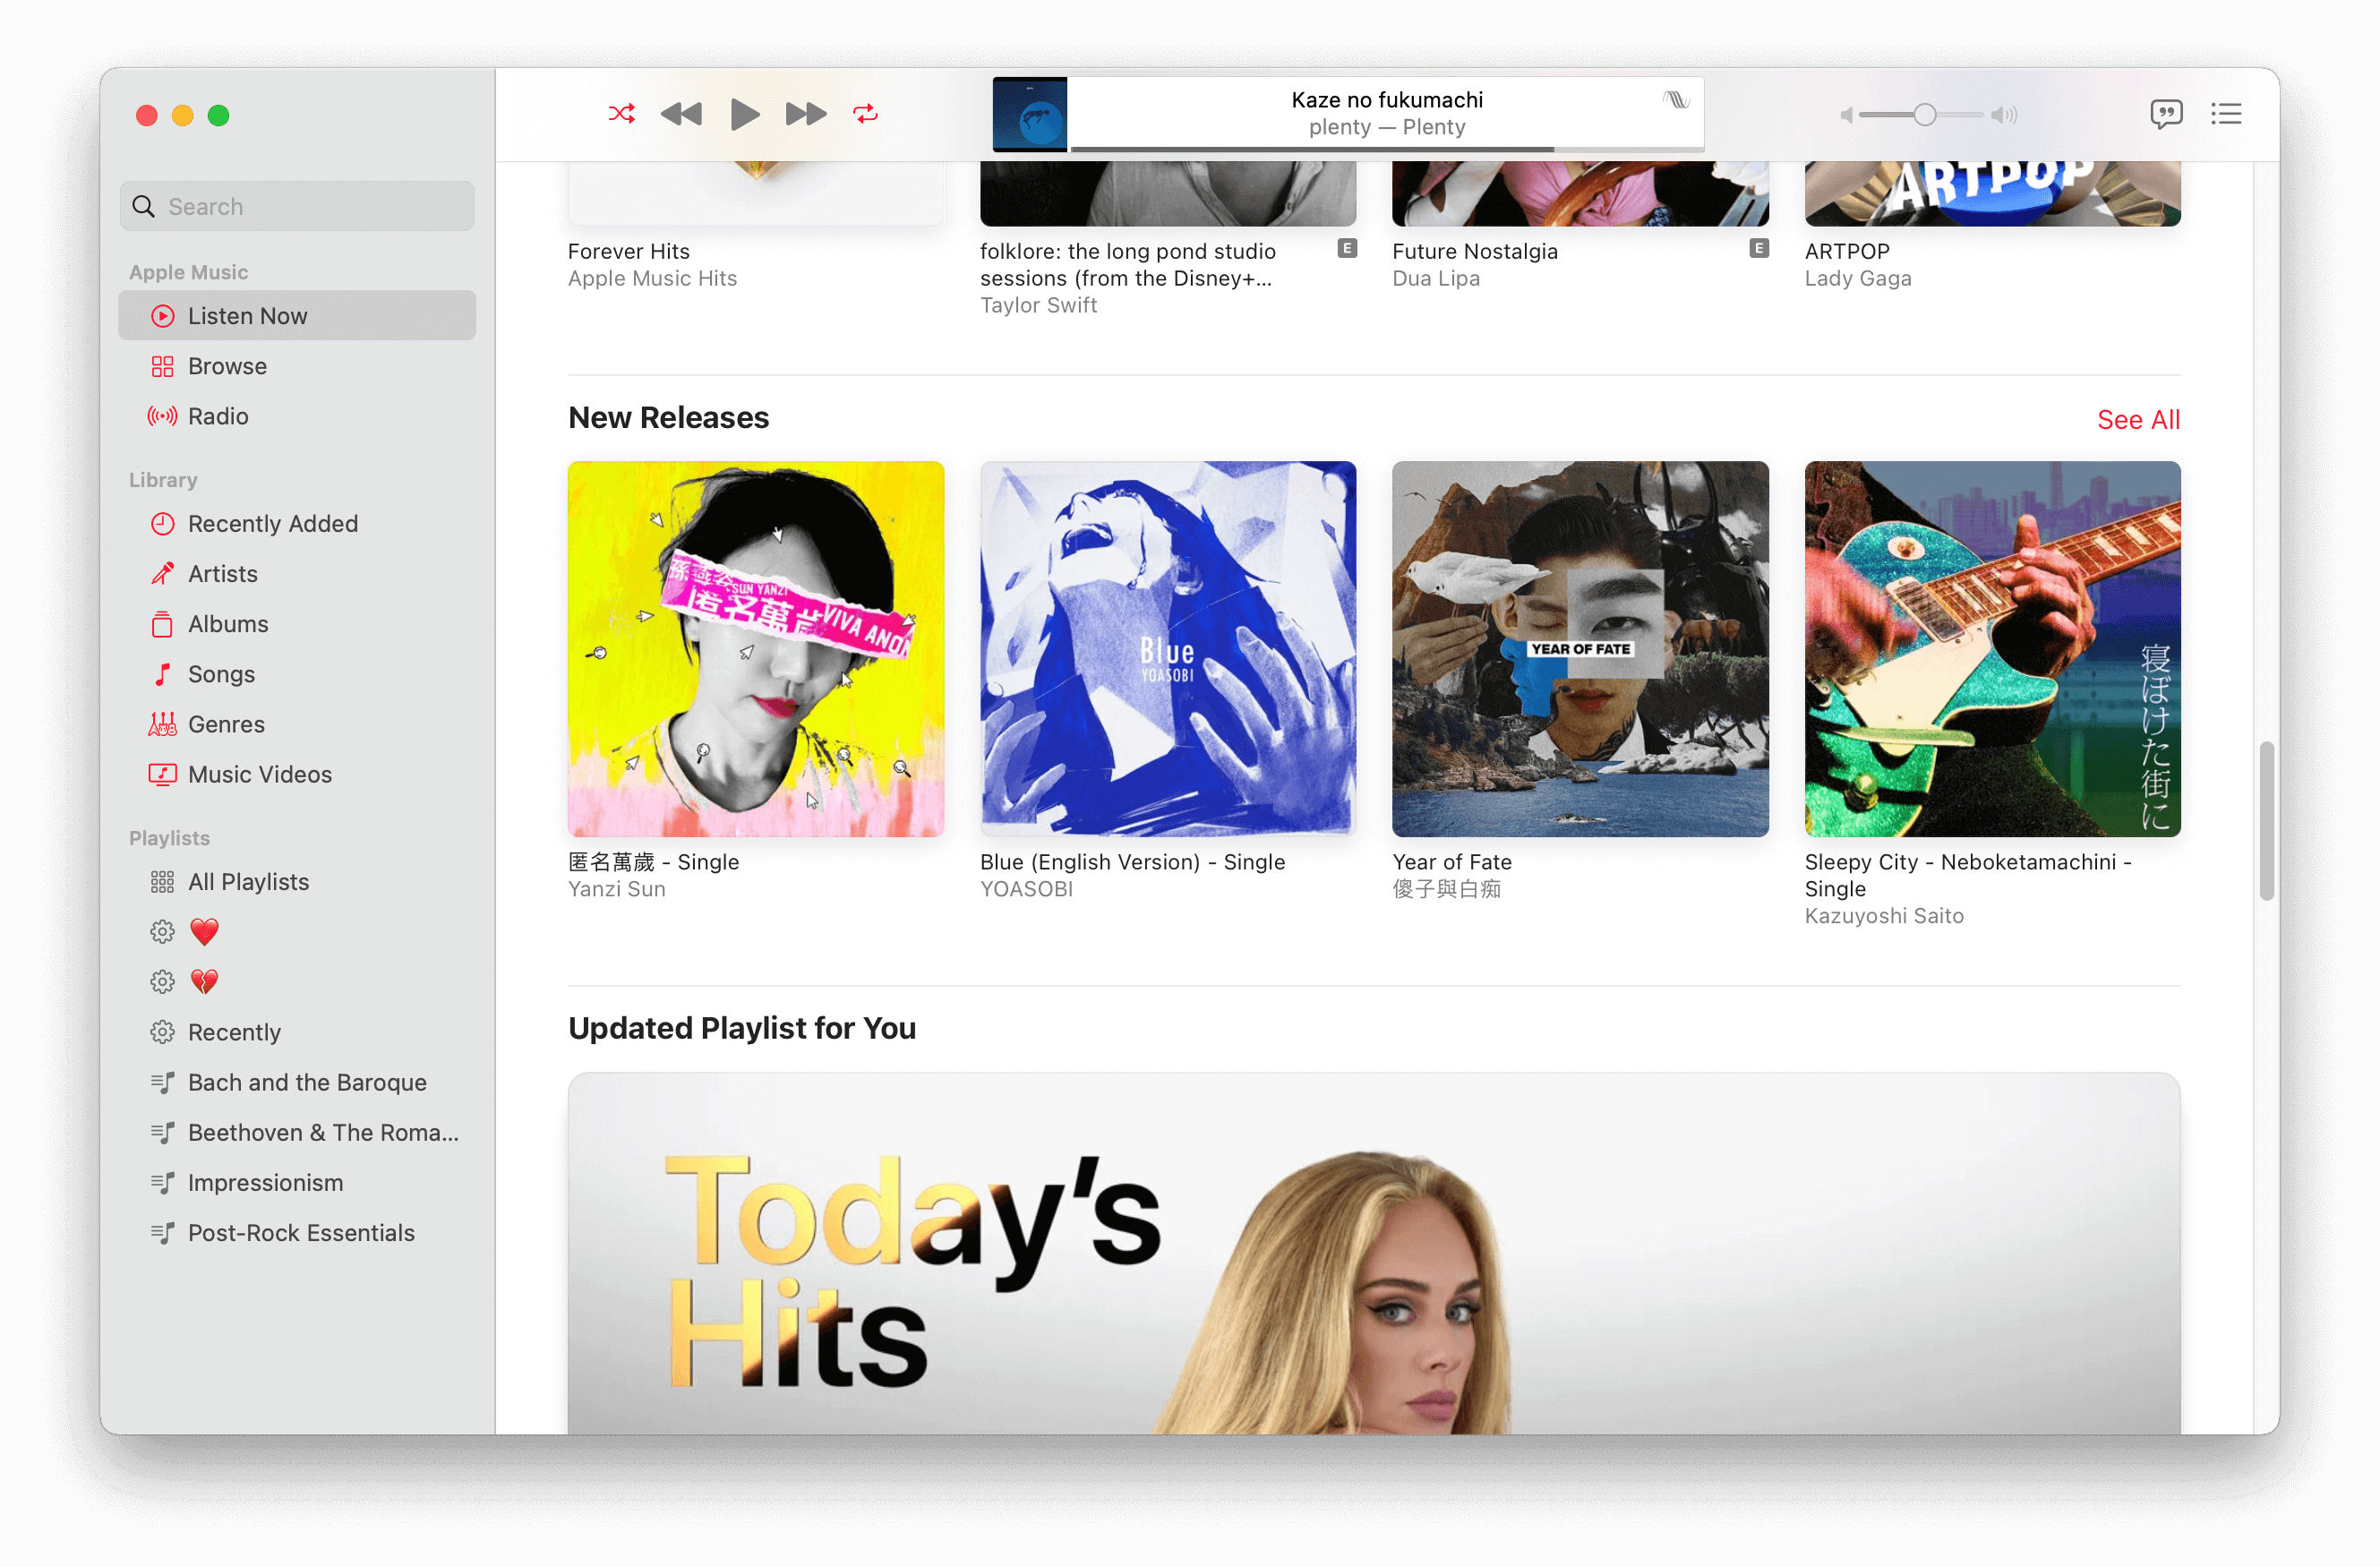2380x1567 pixels.
Task: Click the lossless audio badge icon
Action: (x=1676, y=99)
